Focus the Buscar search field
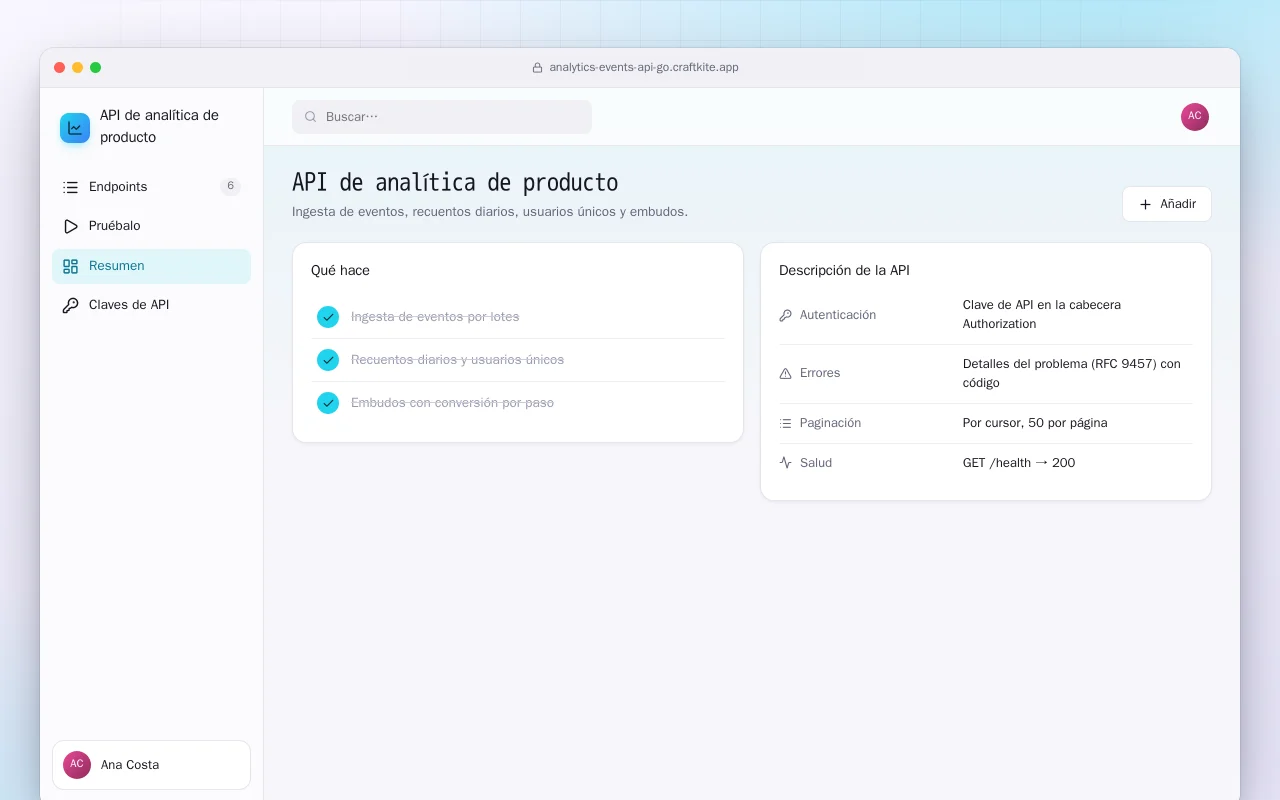 tap(442, 117)
